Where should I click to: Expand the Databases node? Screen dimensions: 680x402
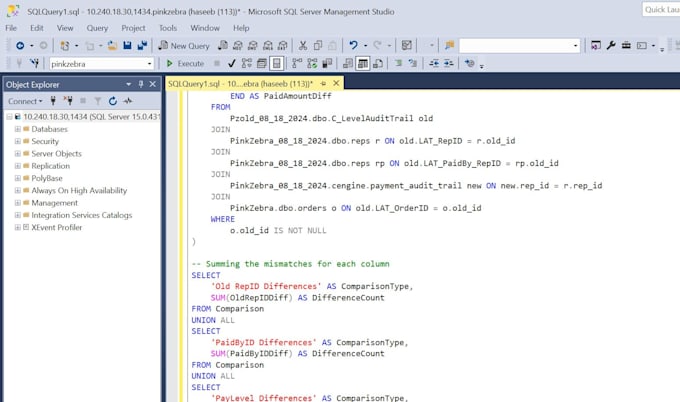pos(17,129)
